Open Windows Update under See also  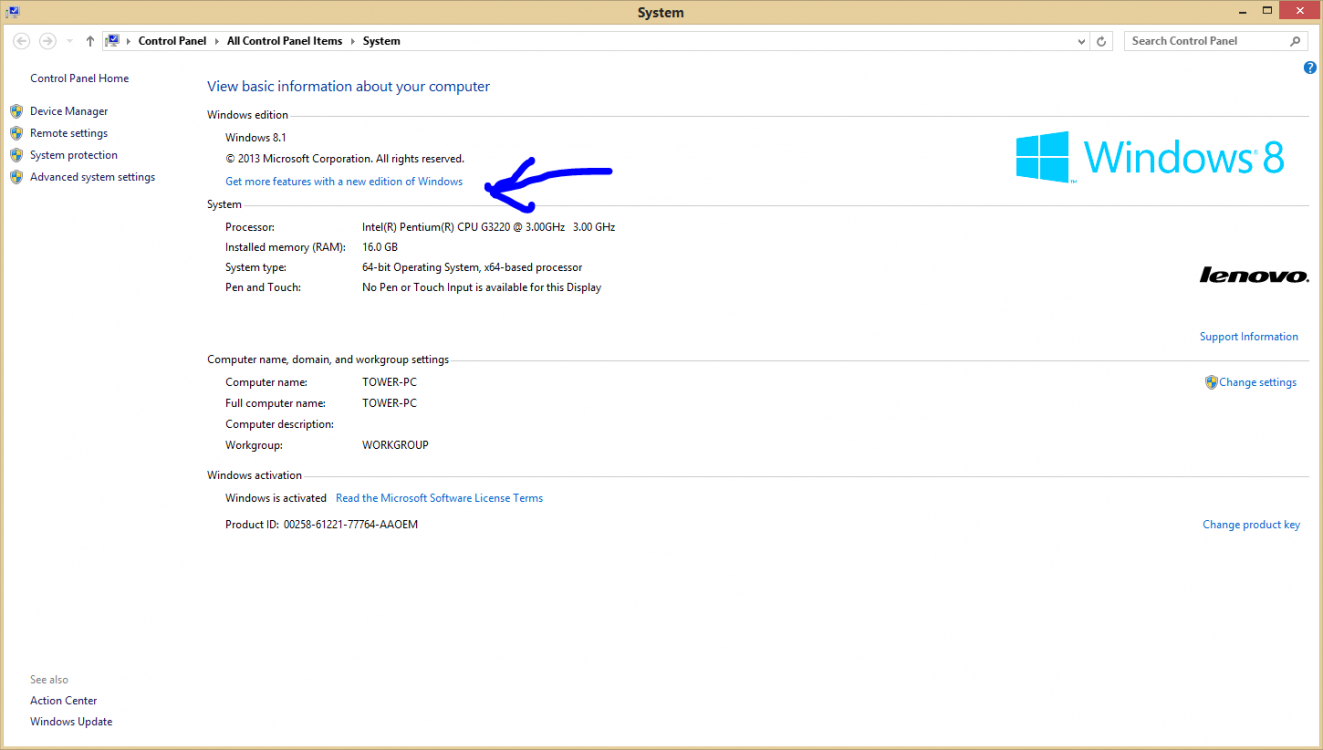(x=71, y=722)
